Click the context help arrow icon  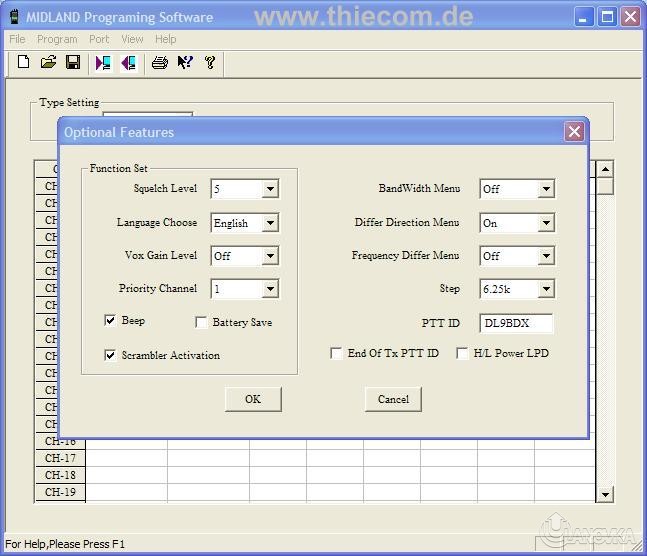tap(185, 63)
